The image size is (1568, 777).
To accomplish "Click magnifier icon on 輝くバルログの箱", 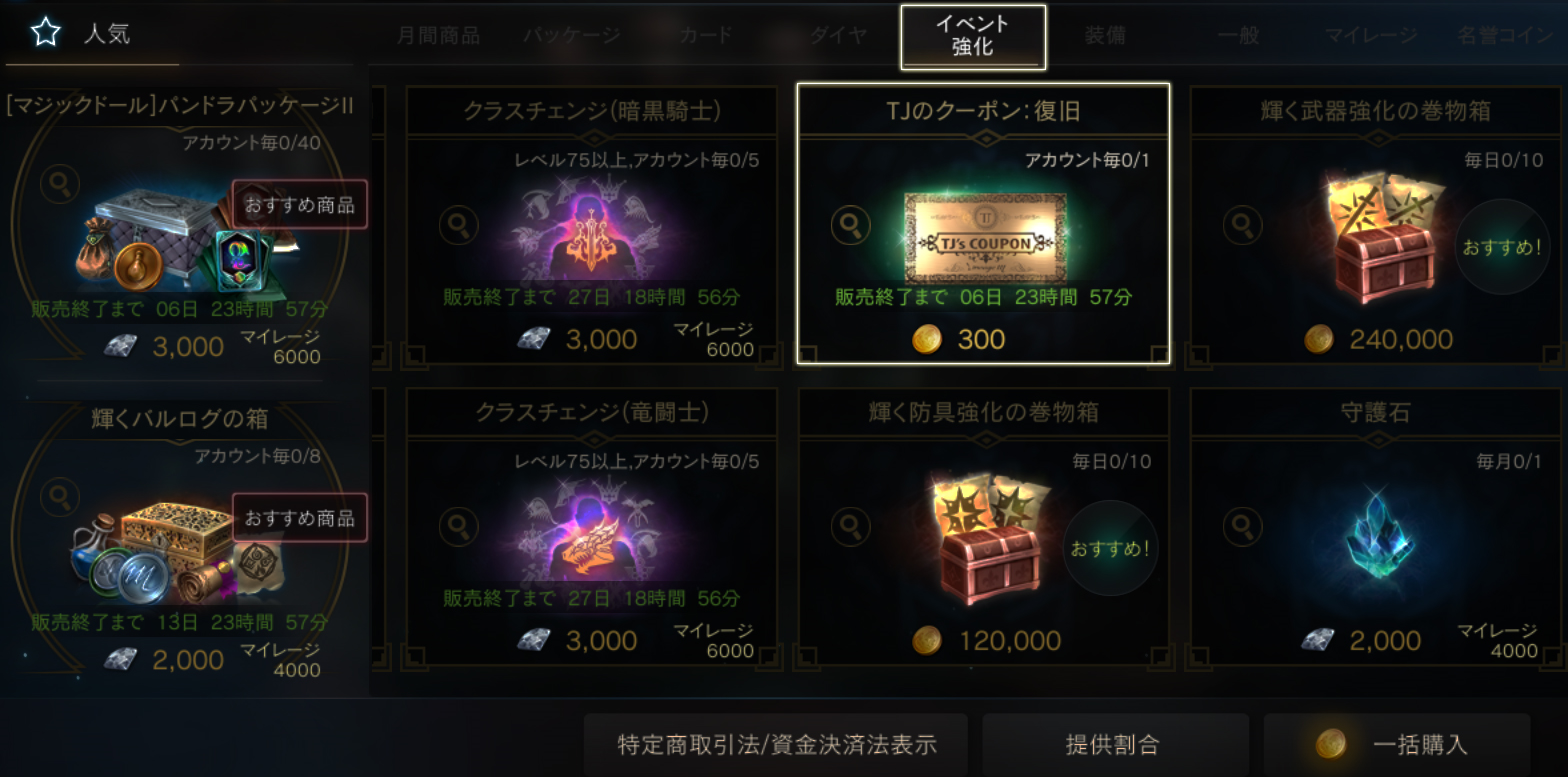I will (x=60, y=497).
